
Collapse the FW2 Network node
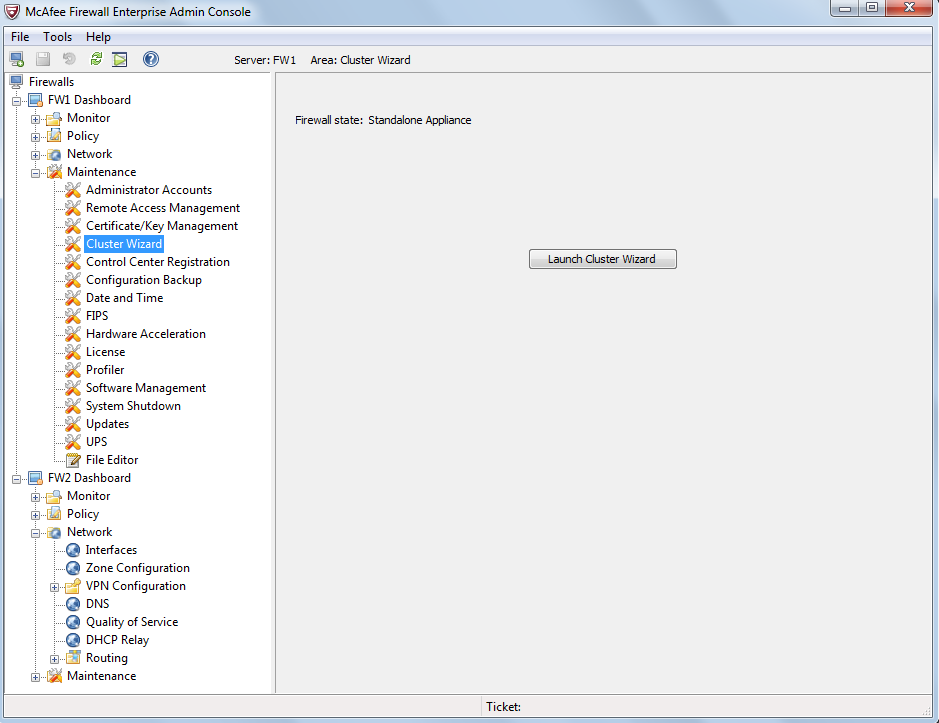click(35, 533)
